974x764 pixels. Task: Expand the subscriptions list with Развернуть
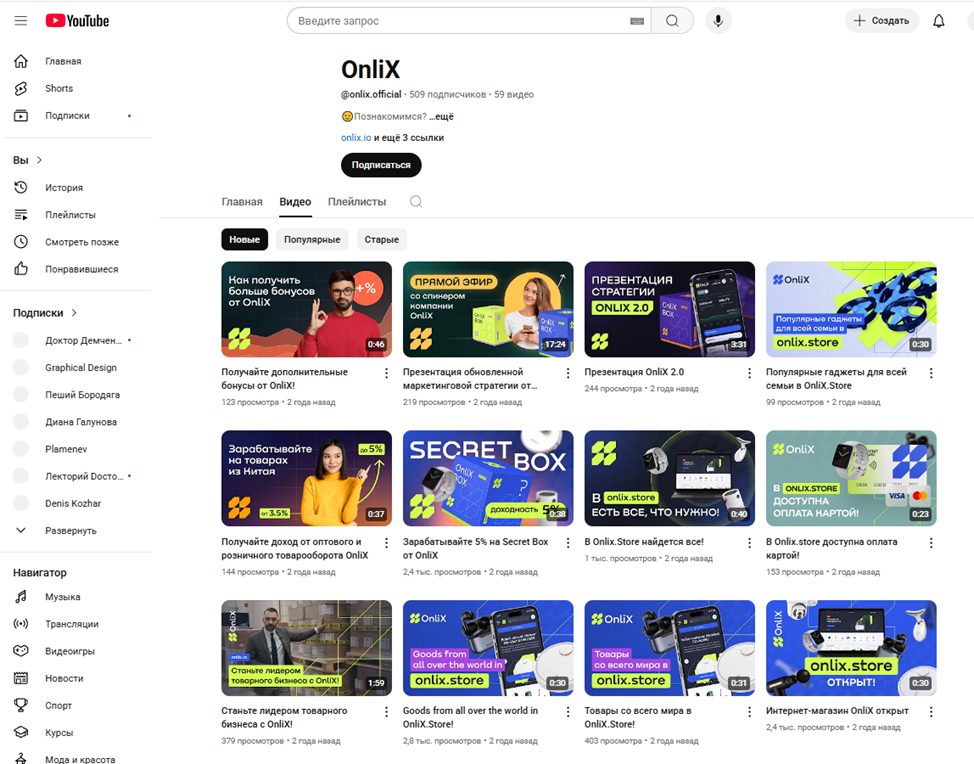point(70,531)
